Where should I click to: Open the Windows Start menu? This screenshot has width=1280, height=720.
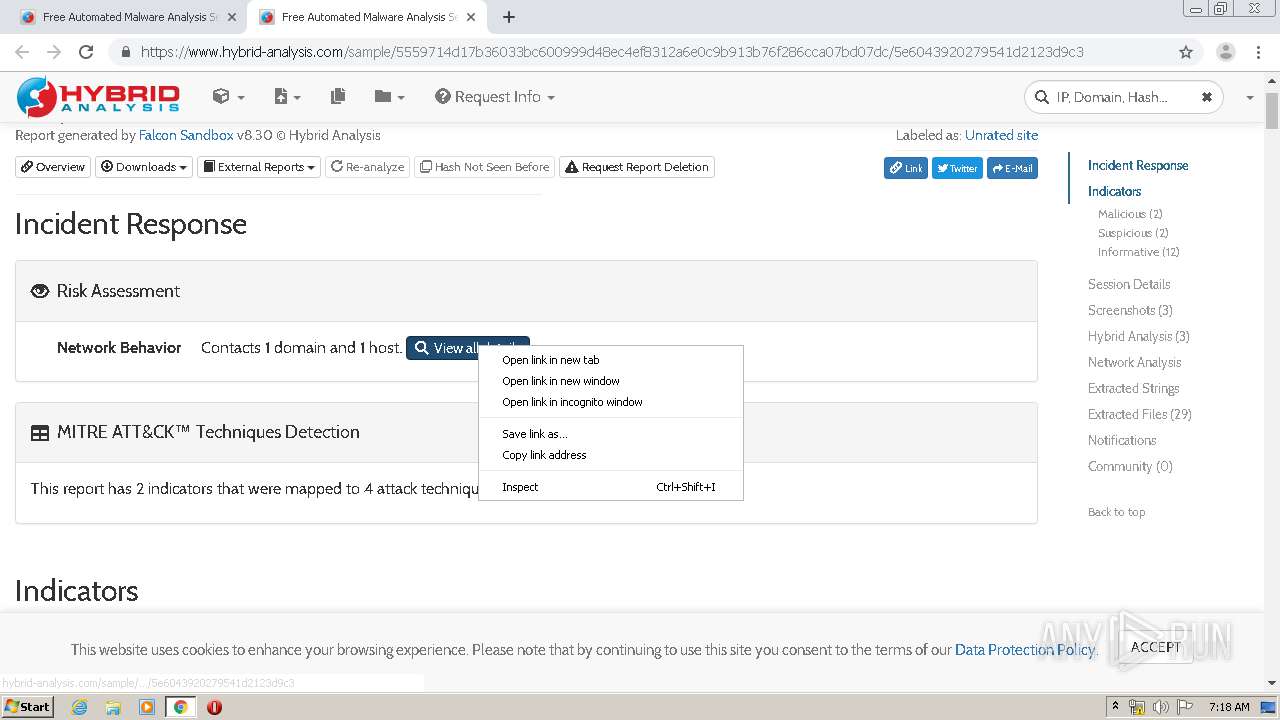[x=27, y=707]
